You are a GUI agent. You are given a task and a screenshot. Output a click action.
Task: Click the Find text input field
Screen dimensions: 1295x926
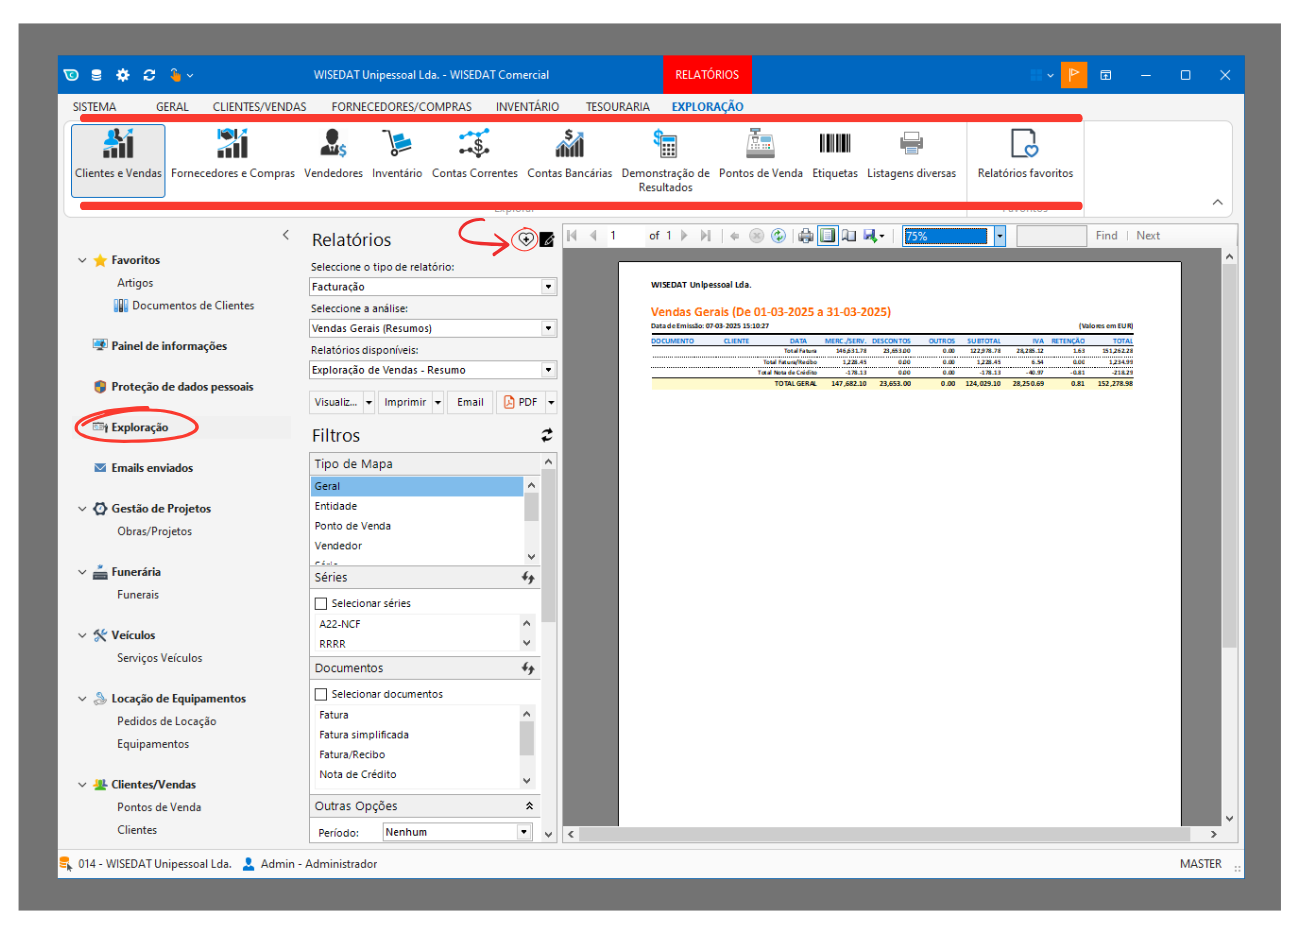click(1051, 236)
